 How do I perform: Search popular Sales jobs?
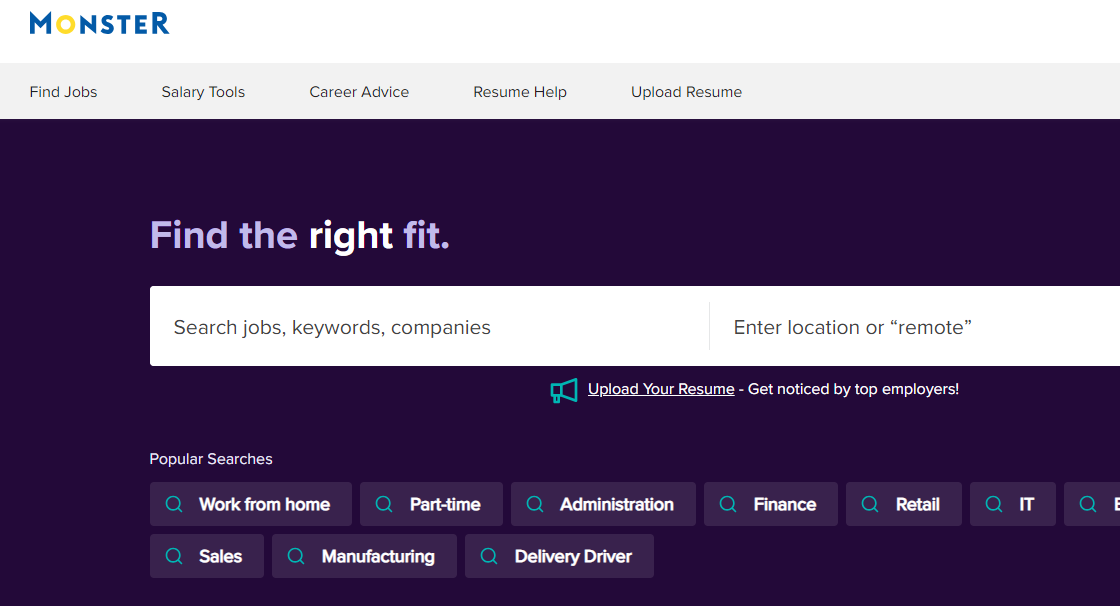[207, 556]
